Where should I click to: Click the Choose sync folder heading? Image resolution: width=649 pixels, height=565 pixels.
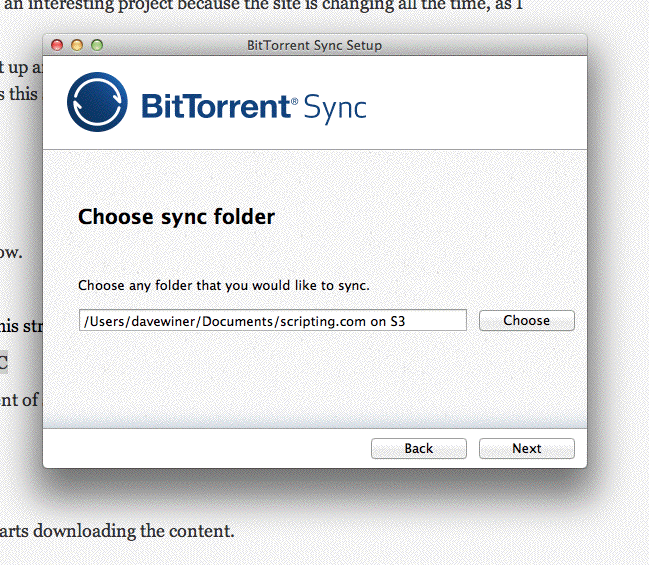click(177, 217)
